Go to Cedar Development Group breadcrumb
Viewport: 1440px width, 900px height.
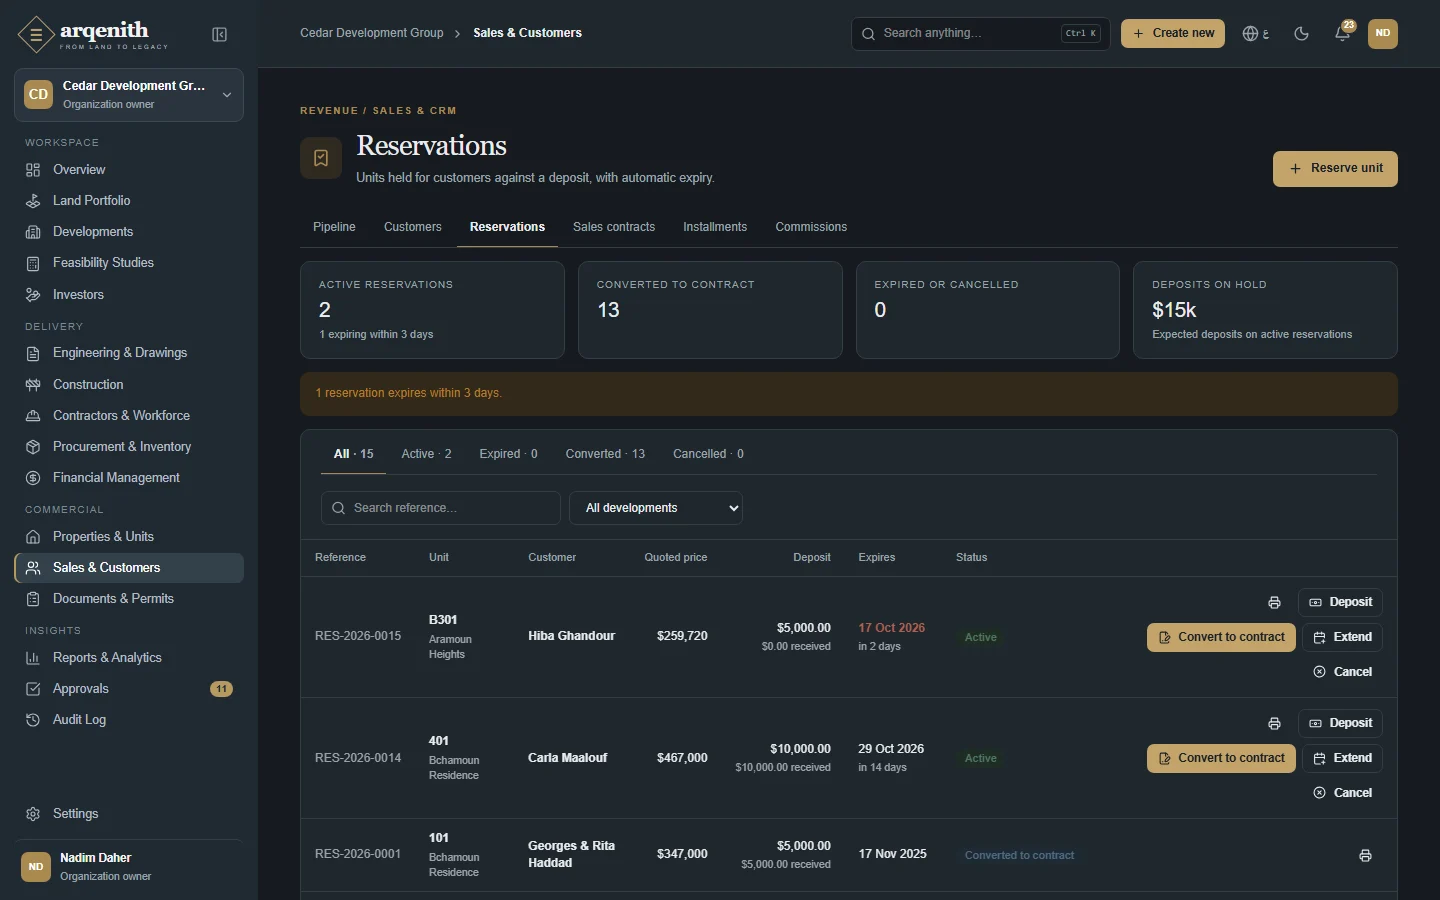[x=372, y=33]
